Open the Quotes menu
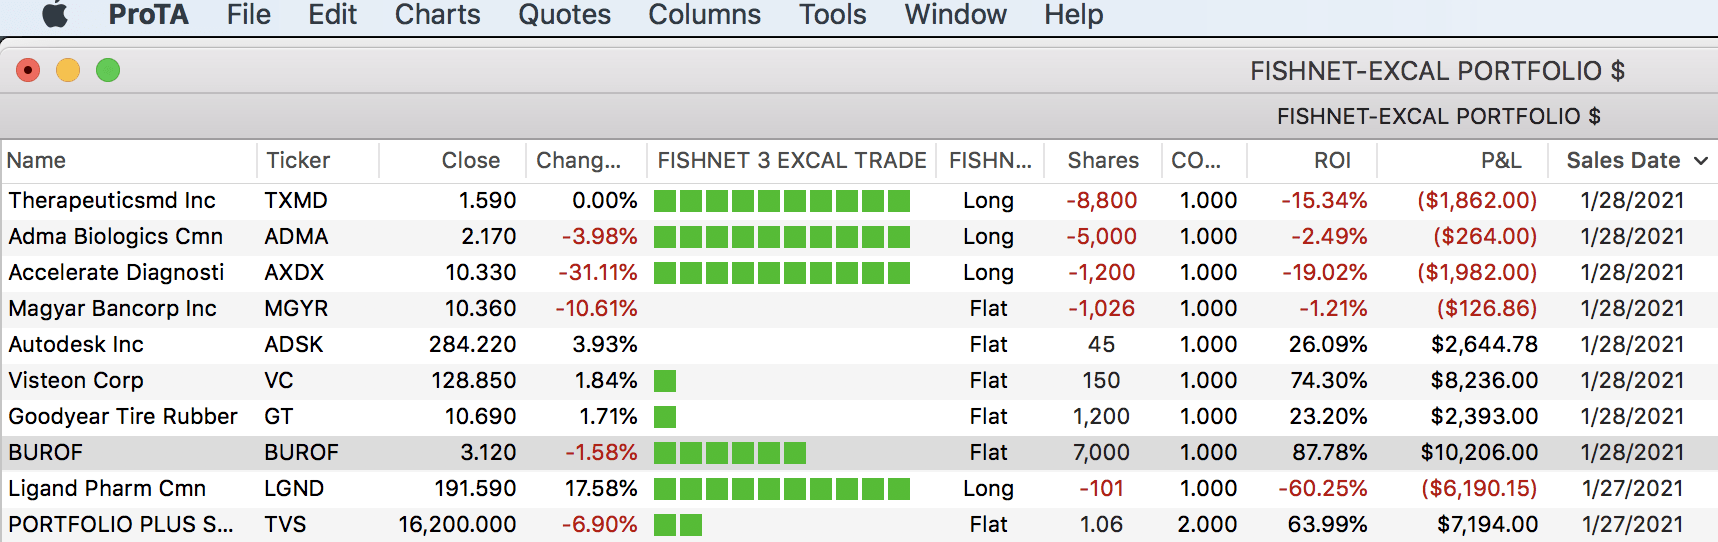The width and height of the screenshot is (1718, 542). click(564, 14)
